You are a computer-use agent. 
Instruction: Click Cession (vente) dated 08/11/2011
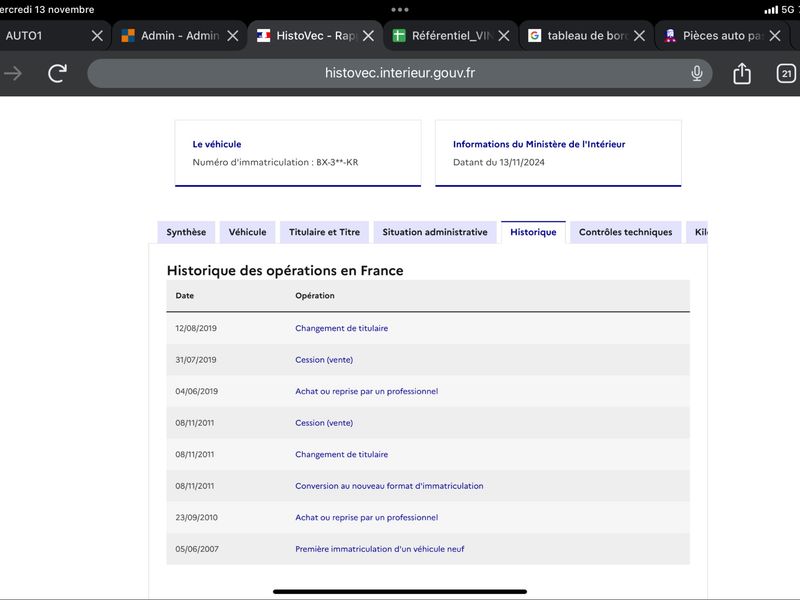pos(324,423)
